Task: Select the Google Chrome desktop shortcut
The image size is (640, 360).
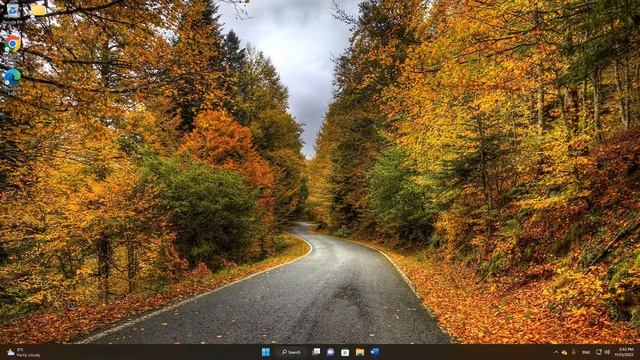Action: (x=12, y=44)
